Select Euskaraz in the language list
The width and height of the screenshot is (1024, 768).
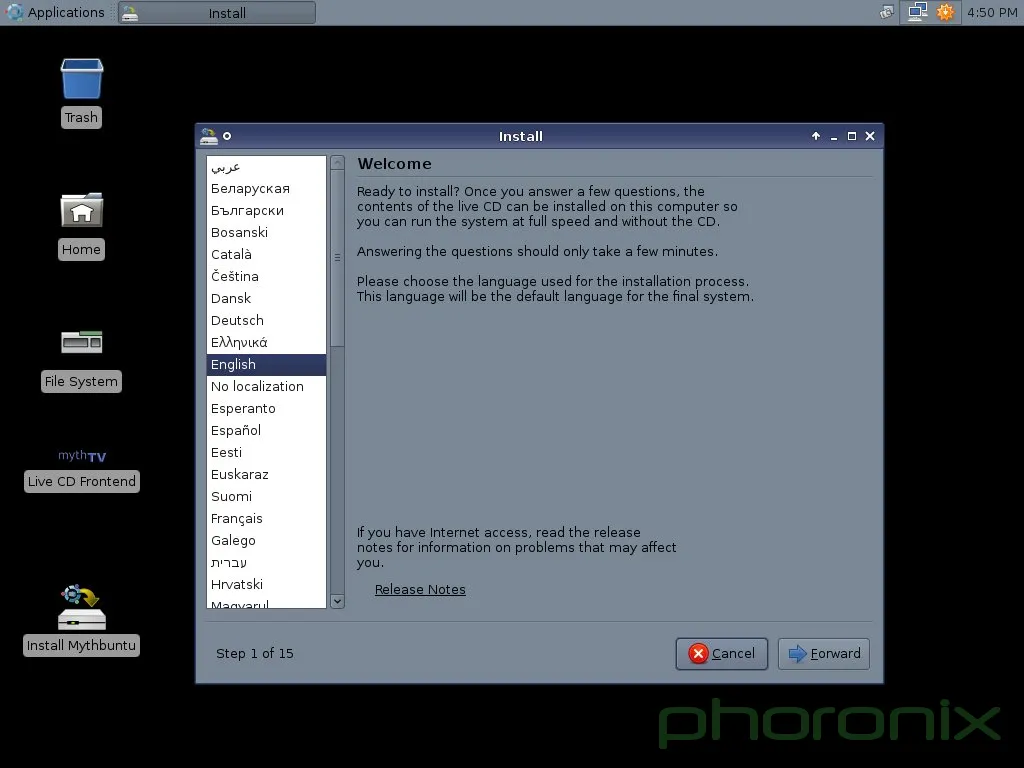click(266, 475)
